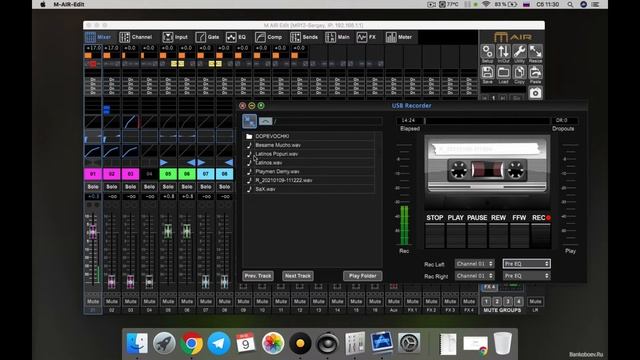Toggle Solo on channel 01
The height and width of the screenshot is (360, 640).
tap(93, 187)
